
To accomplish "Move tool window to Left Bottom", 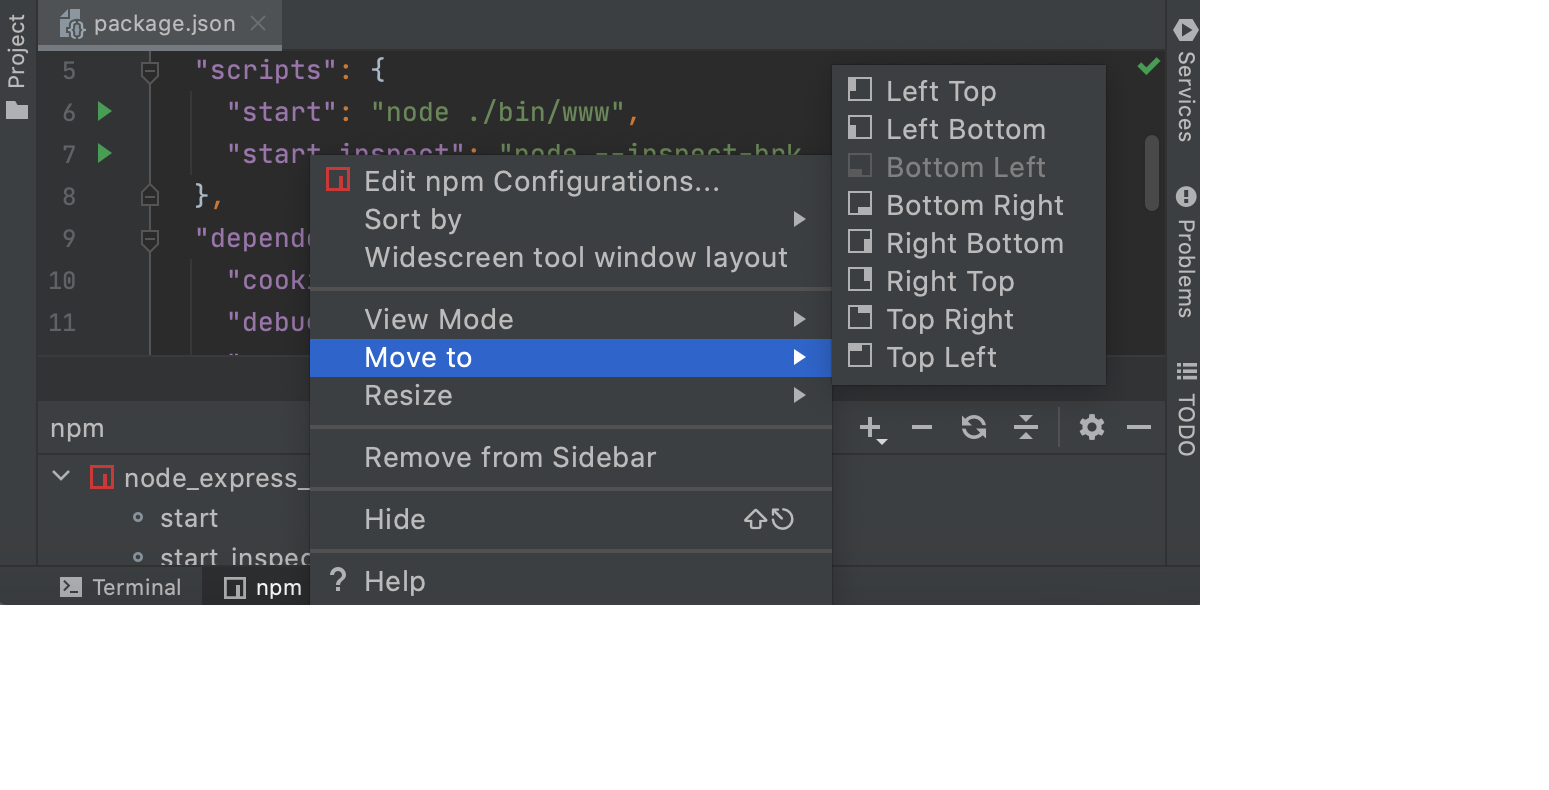I will [969, 129].
